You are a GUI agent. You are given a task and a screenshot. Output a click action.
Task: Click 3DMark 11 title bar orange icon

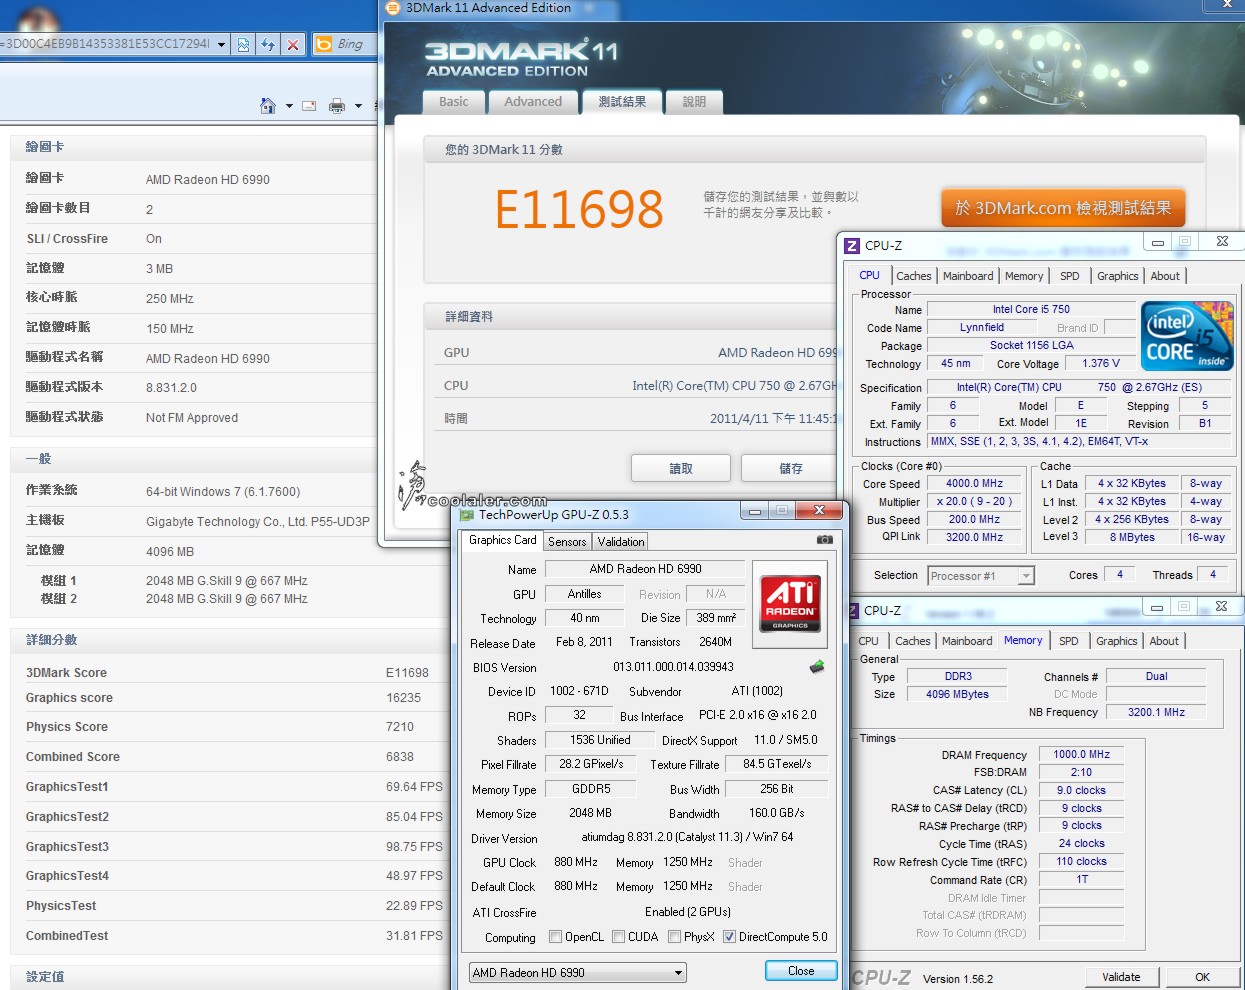coord(393,8)
